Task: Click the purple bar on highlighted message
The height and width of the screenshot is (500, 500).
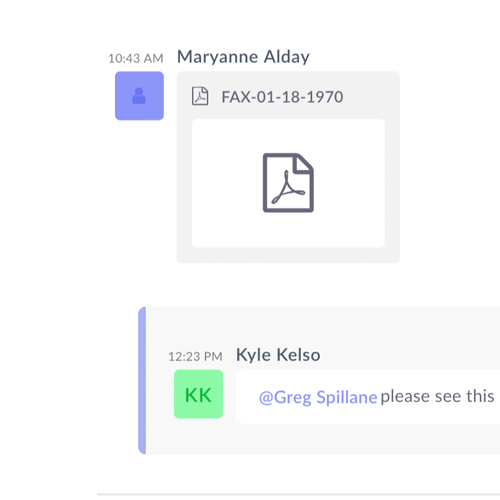Action: (142, 380)
